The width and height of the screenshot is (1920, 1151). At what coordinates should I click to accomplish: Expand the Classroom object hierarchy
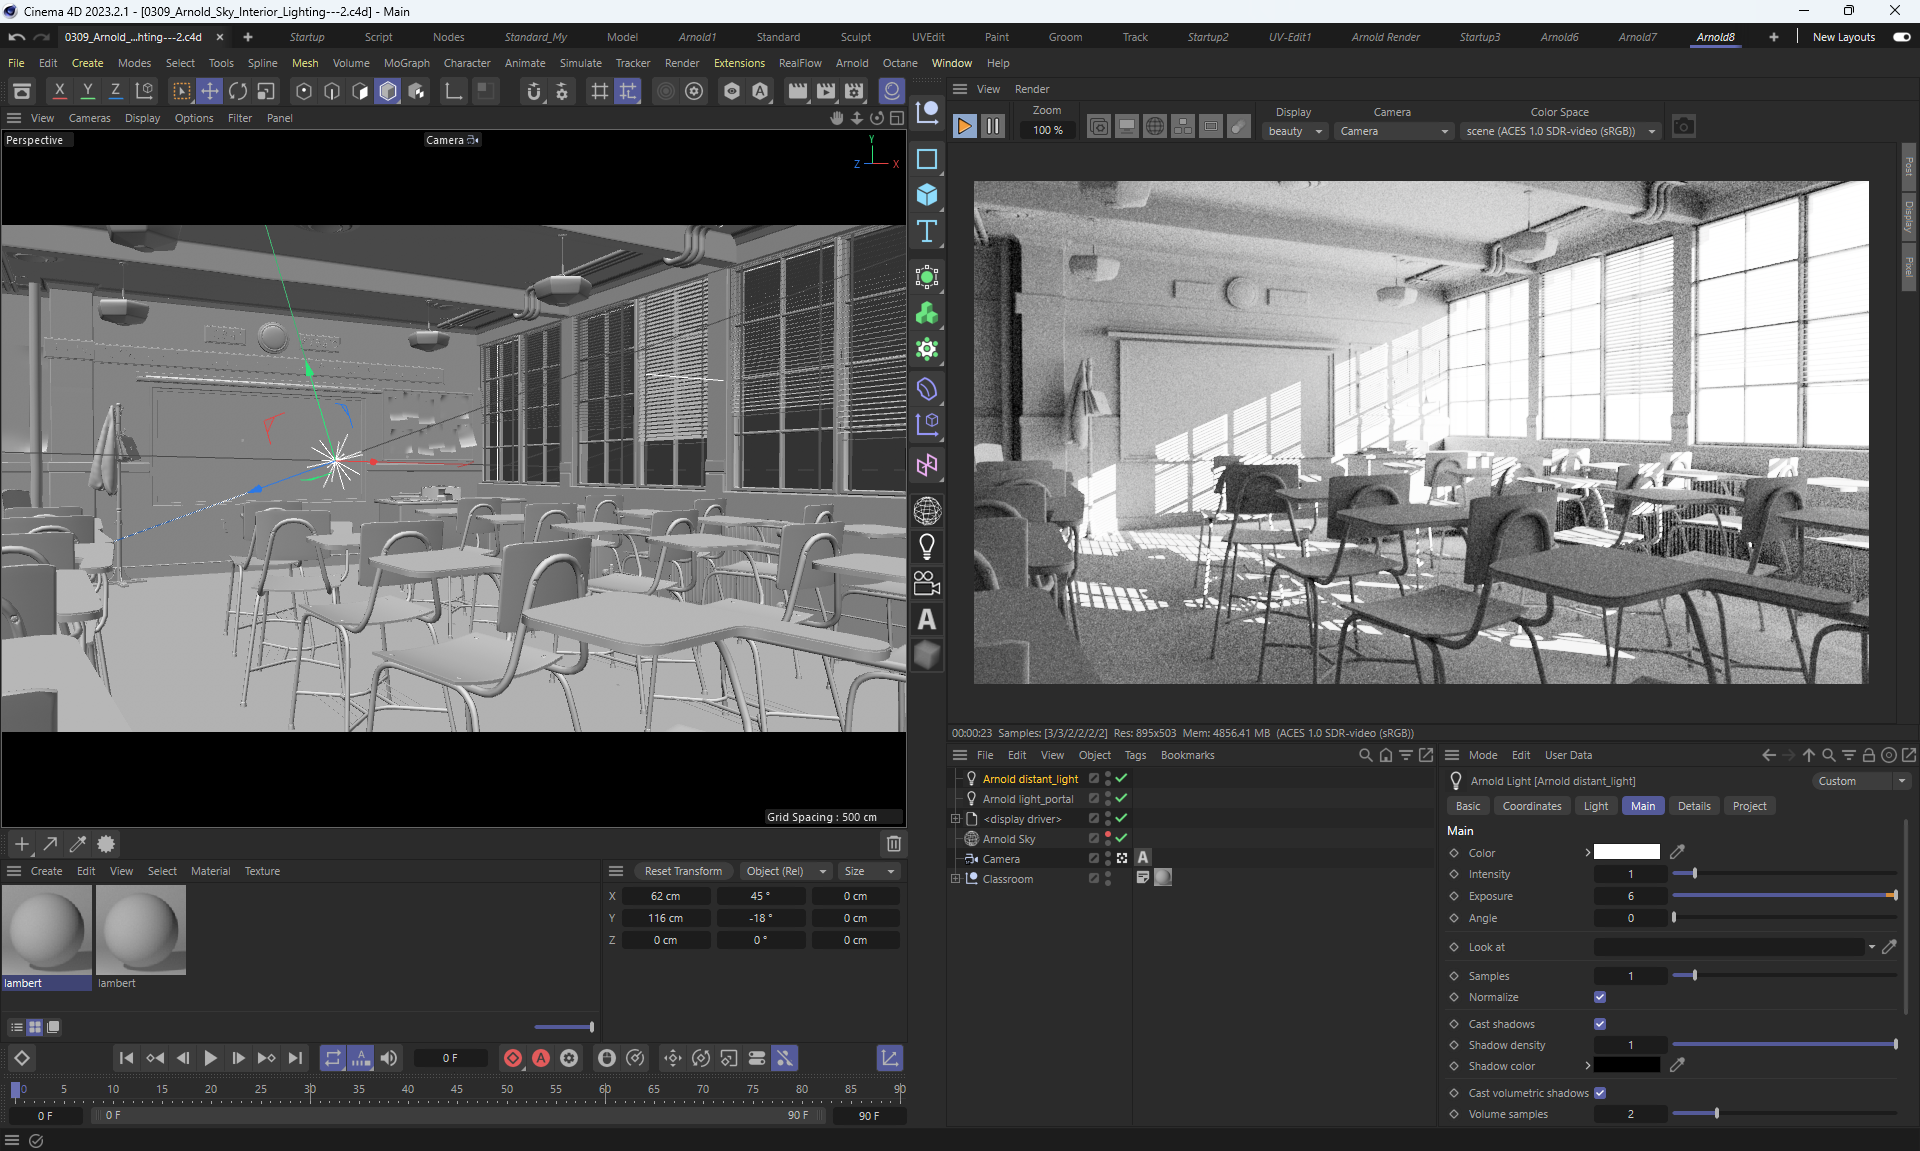[x=956, y=879]
